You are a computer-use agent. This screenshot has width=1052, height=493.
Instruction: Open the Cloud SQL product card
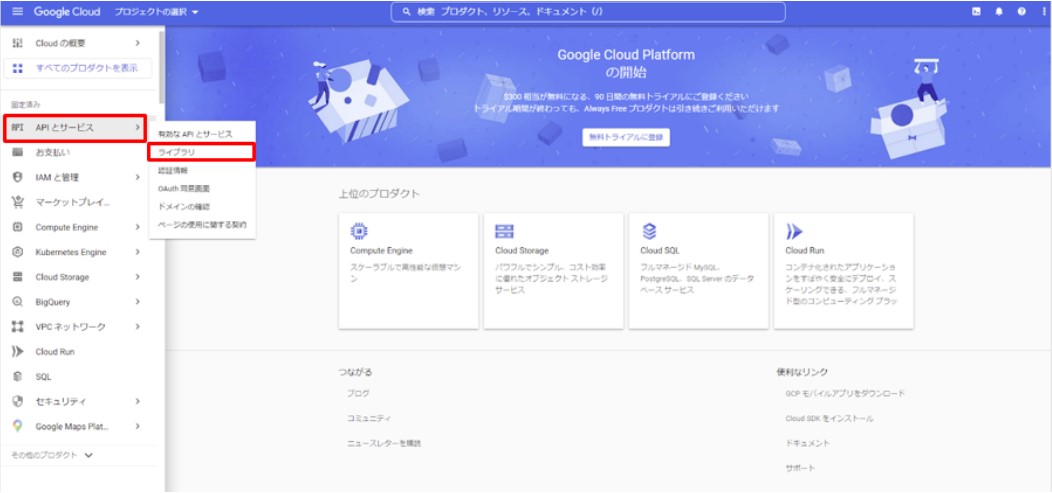click(698, 271)
